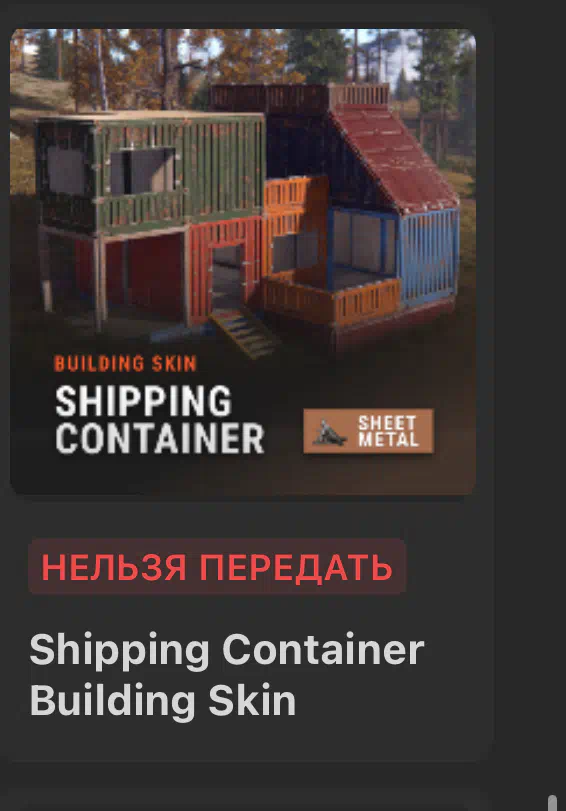The width and height of the screenshot is (566, 811).
Task: Click the BUILDING SKIN orange caption
Action: point(125,363)
